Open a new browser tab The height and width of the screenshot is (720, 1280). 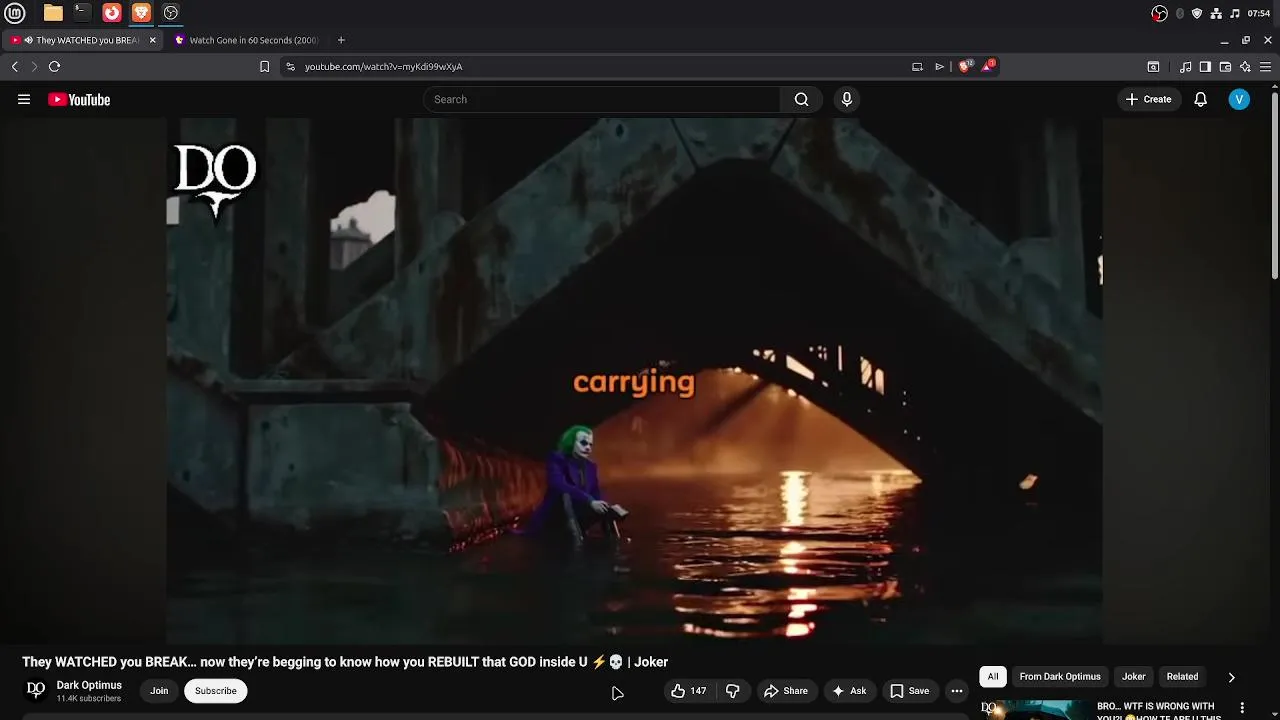tap(341, 40)
